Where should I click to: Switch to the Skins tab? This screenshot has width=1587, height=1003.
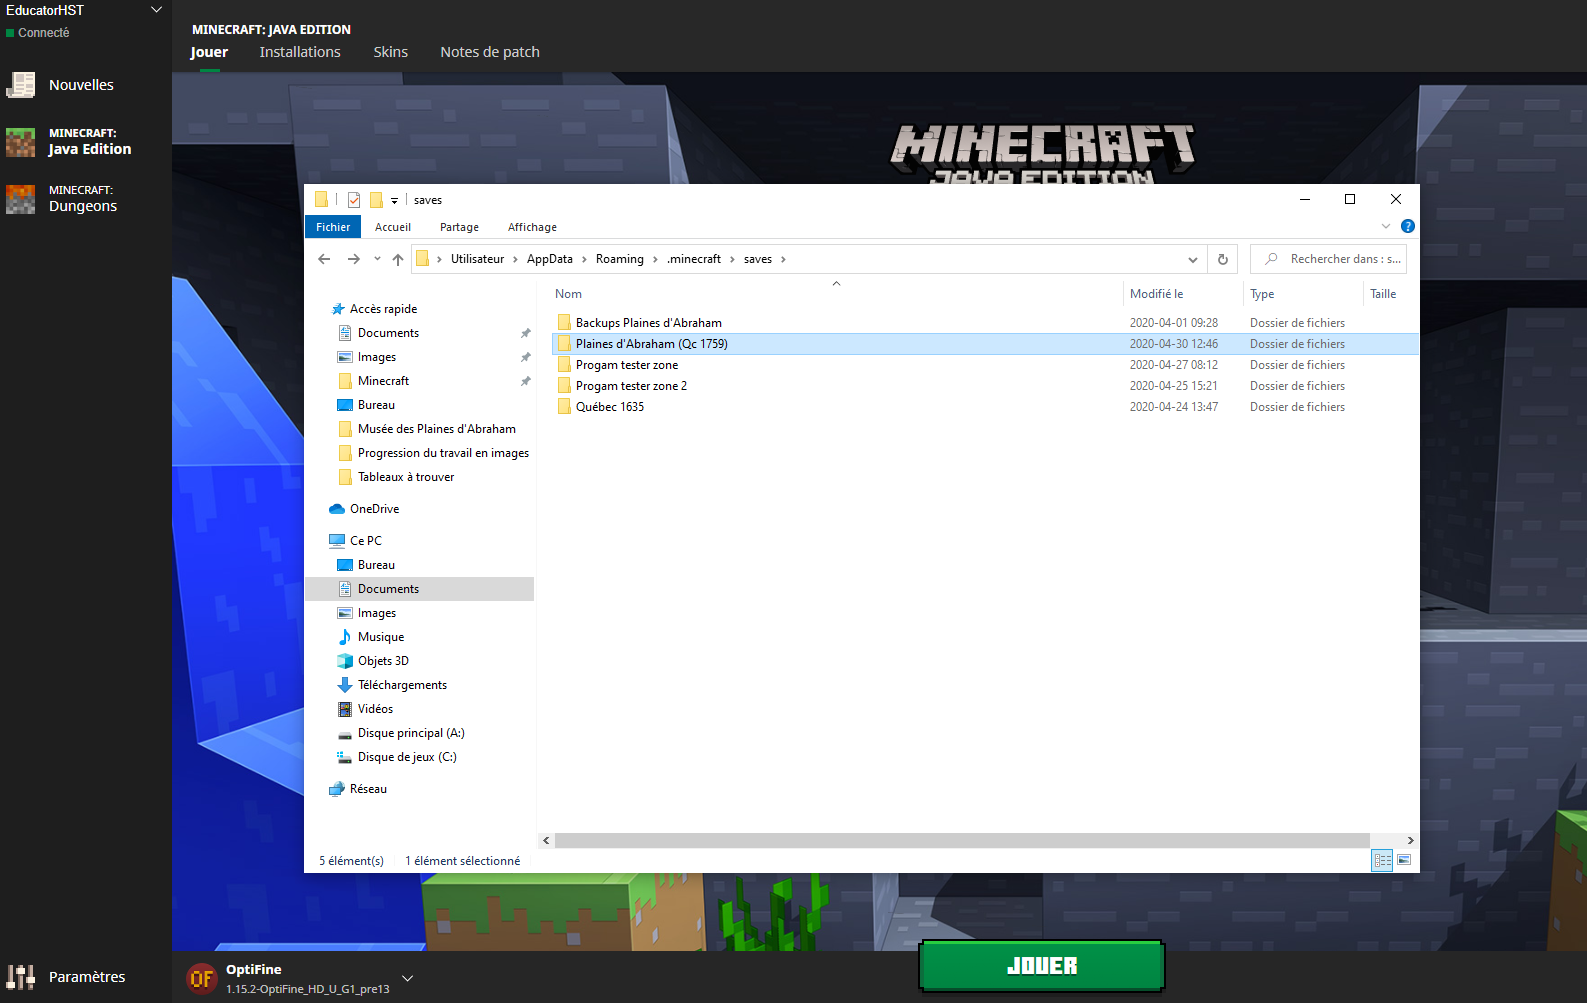click(390, 52)
